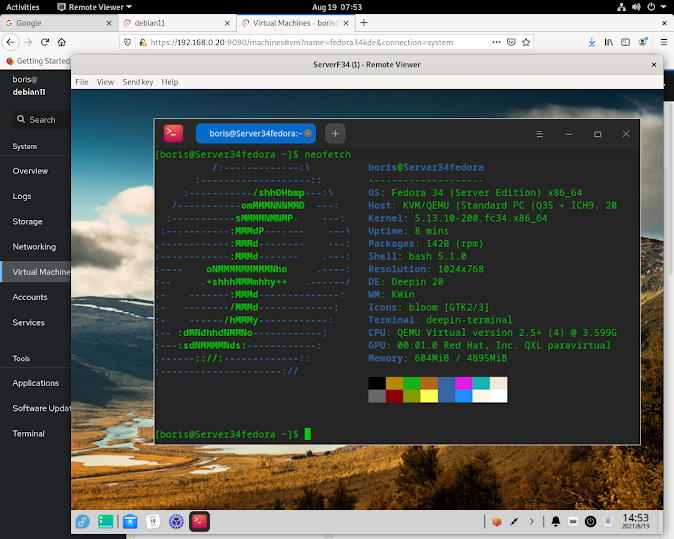Select the Virtual Machines browser tab

pyautogui.click(x=296, y=23)
